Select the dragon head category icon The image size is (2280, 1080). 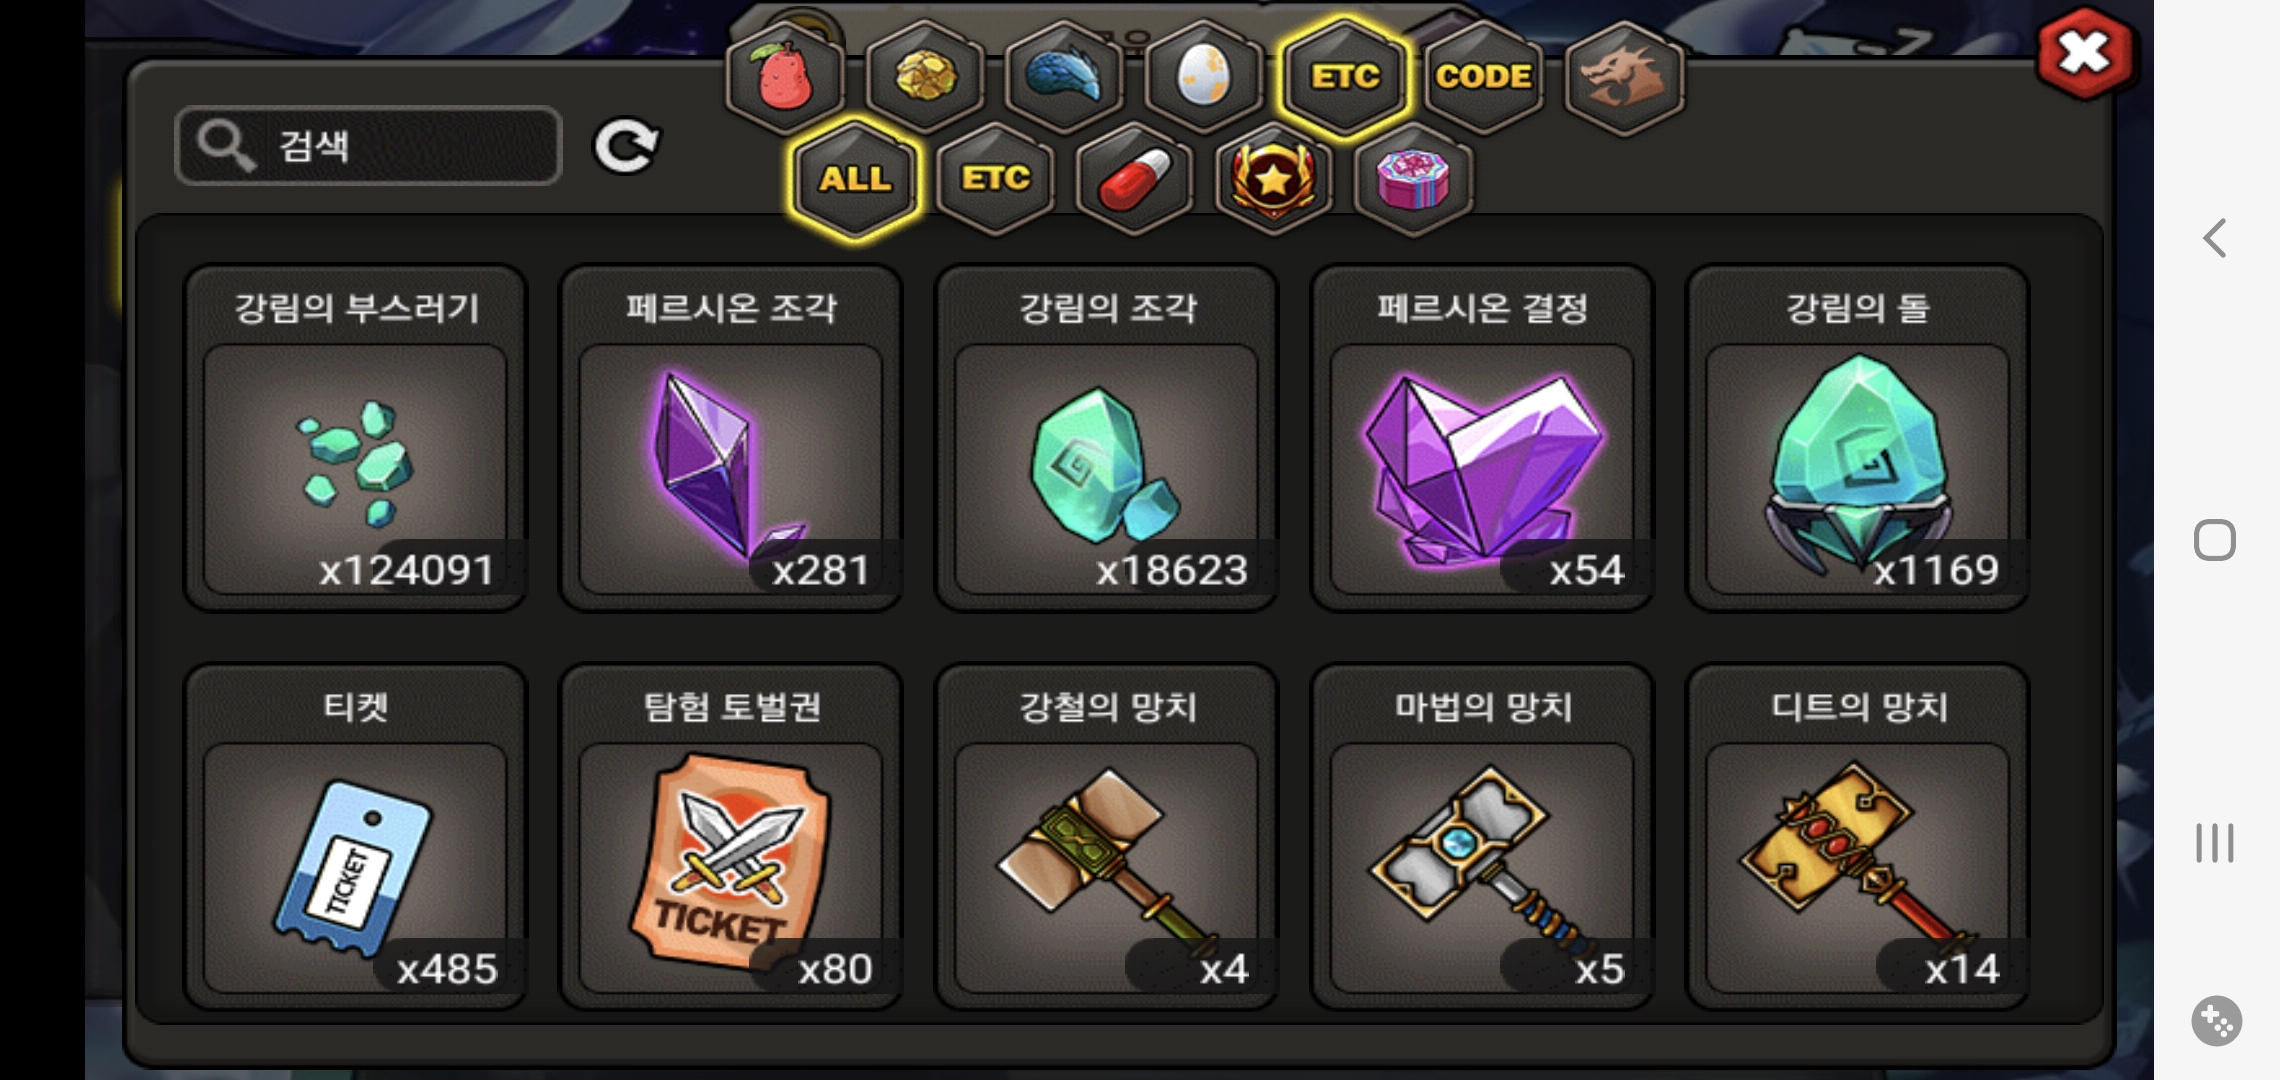pos(1624,77)
